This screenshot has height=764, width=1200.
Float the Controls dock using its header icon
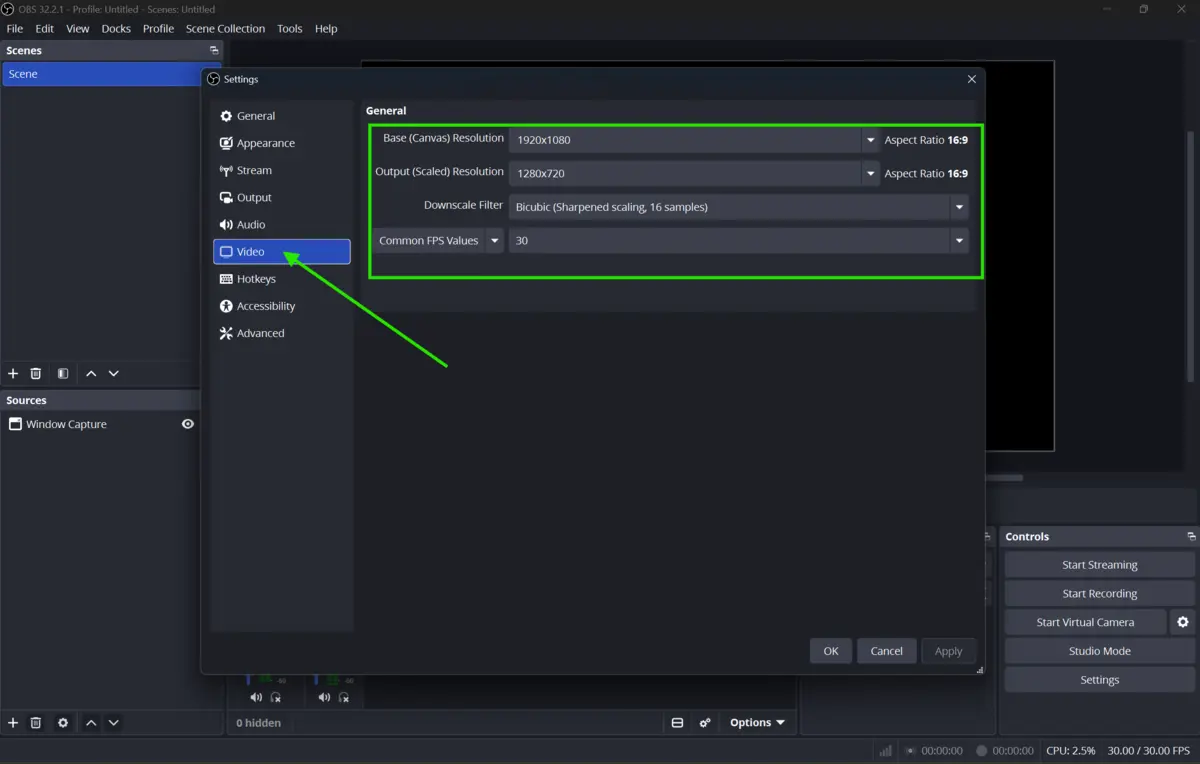(x=1191, y=537)
